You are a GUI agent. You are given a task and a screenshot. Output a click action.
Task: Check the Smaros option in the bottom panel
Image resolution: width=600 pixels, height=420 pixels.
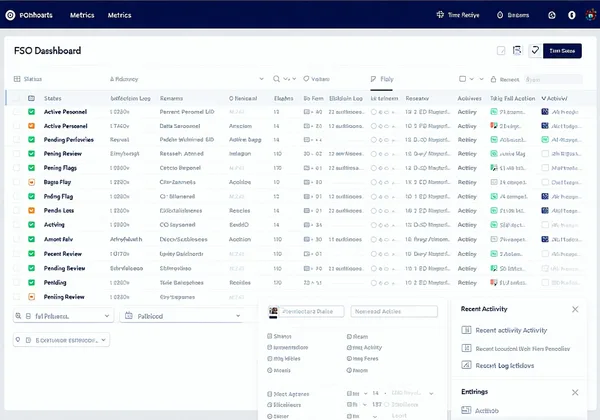269,336
